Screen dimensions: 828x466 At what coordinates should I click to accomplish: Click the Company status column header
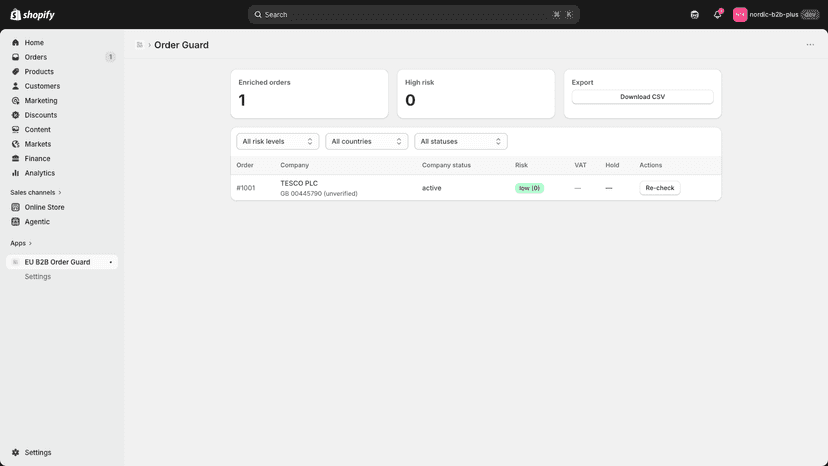[446, 165]
